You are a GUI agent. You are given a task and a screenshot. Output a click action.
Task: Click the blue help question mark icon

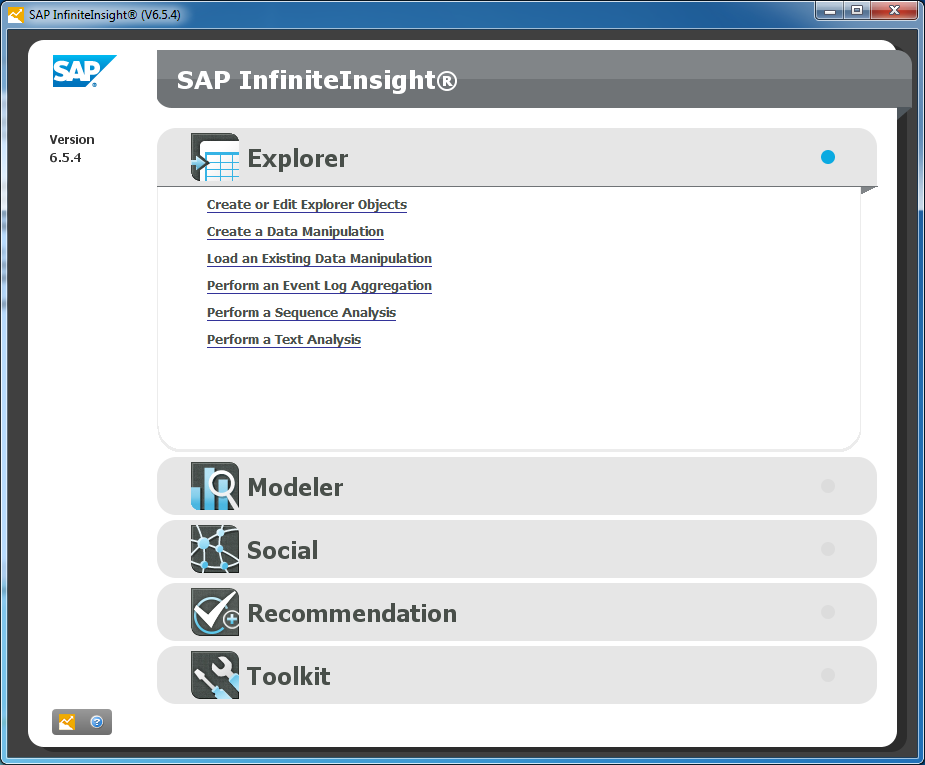coord(97,722)
